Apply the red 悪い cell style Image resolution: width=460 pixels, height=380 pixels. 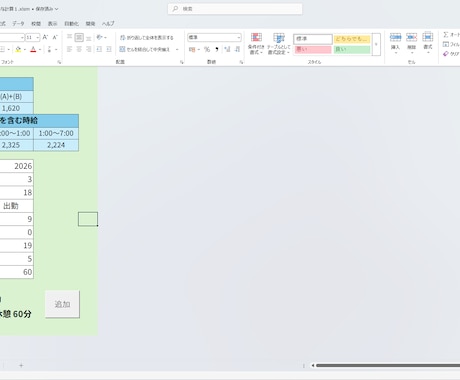click(x=313, y=49)
